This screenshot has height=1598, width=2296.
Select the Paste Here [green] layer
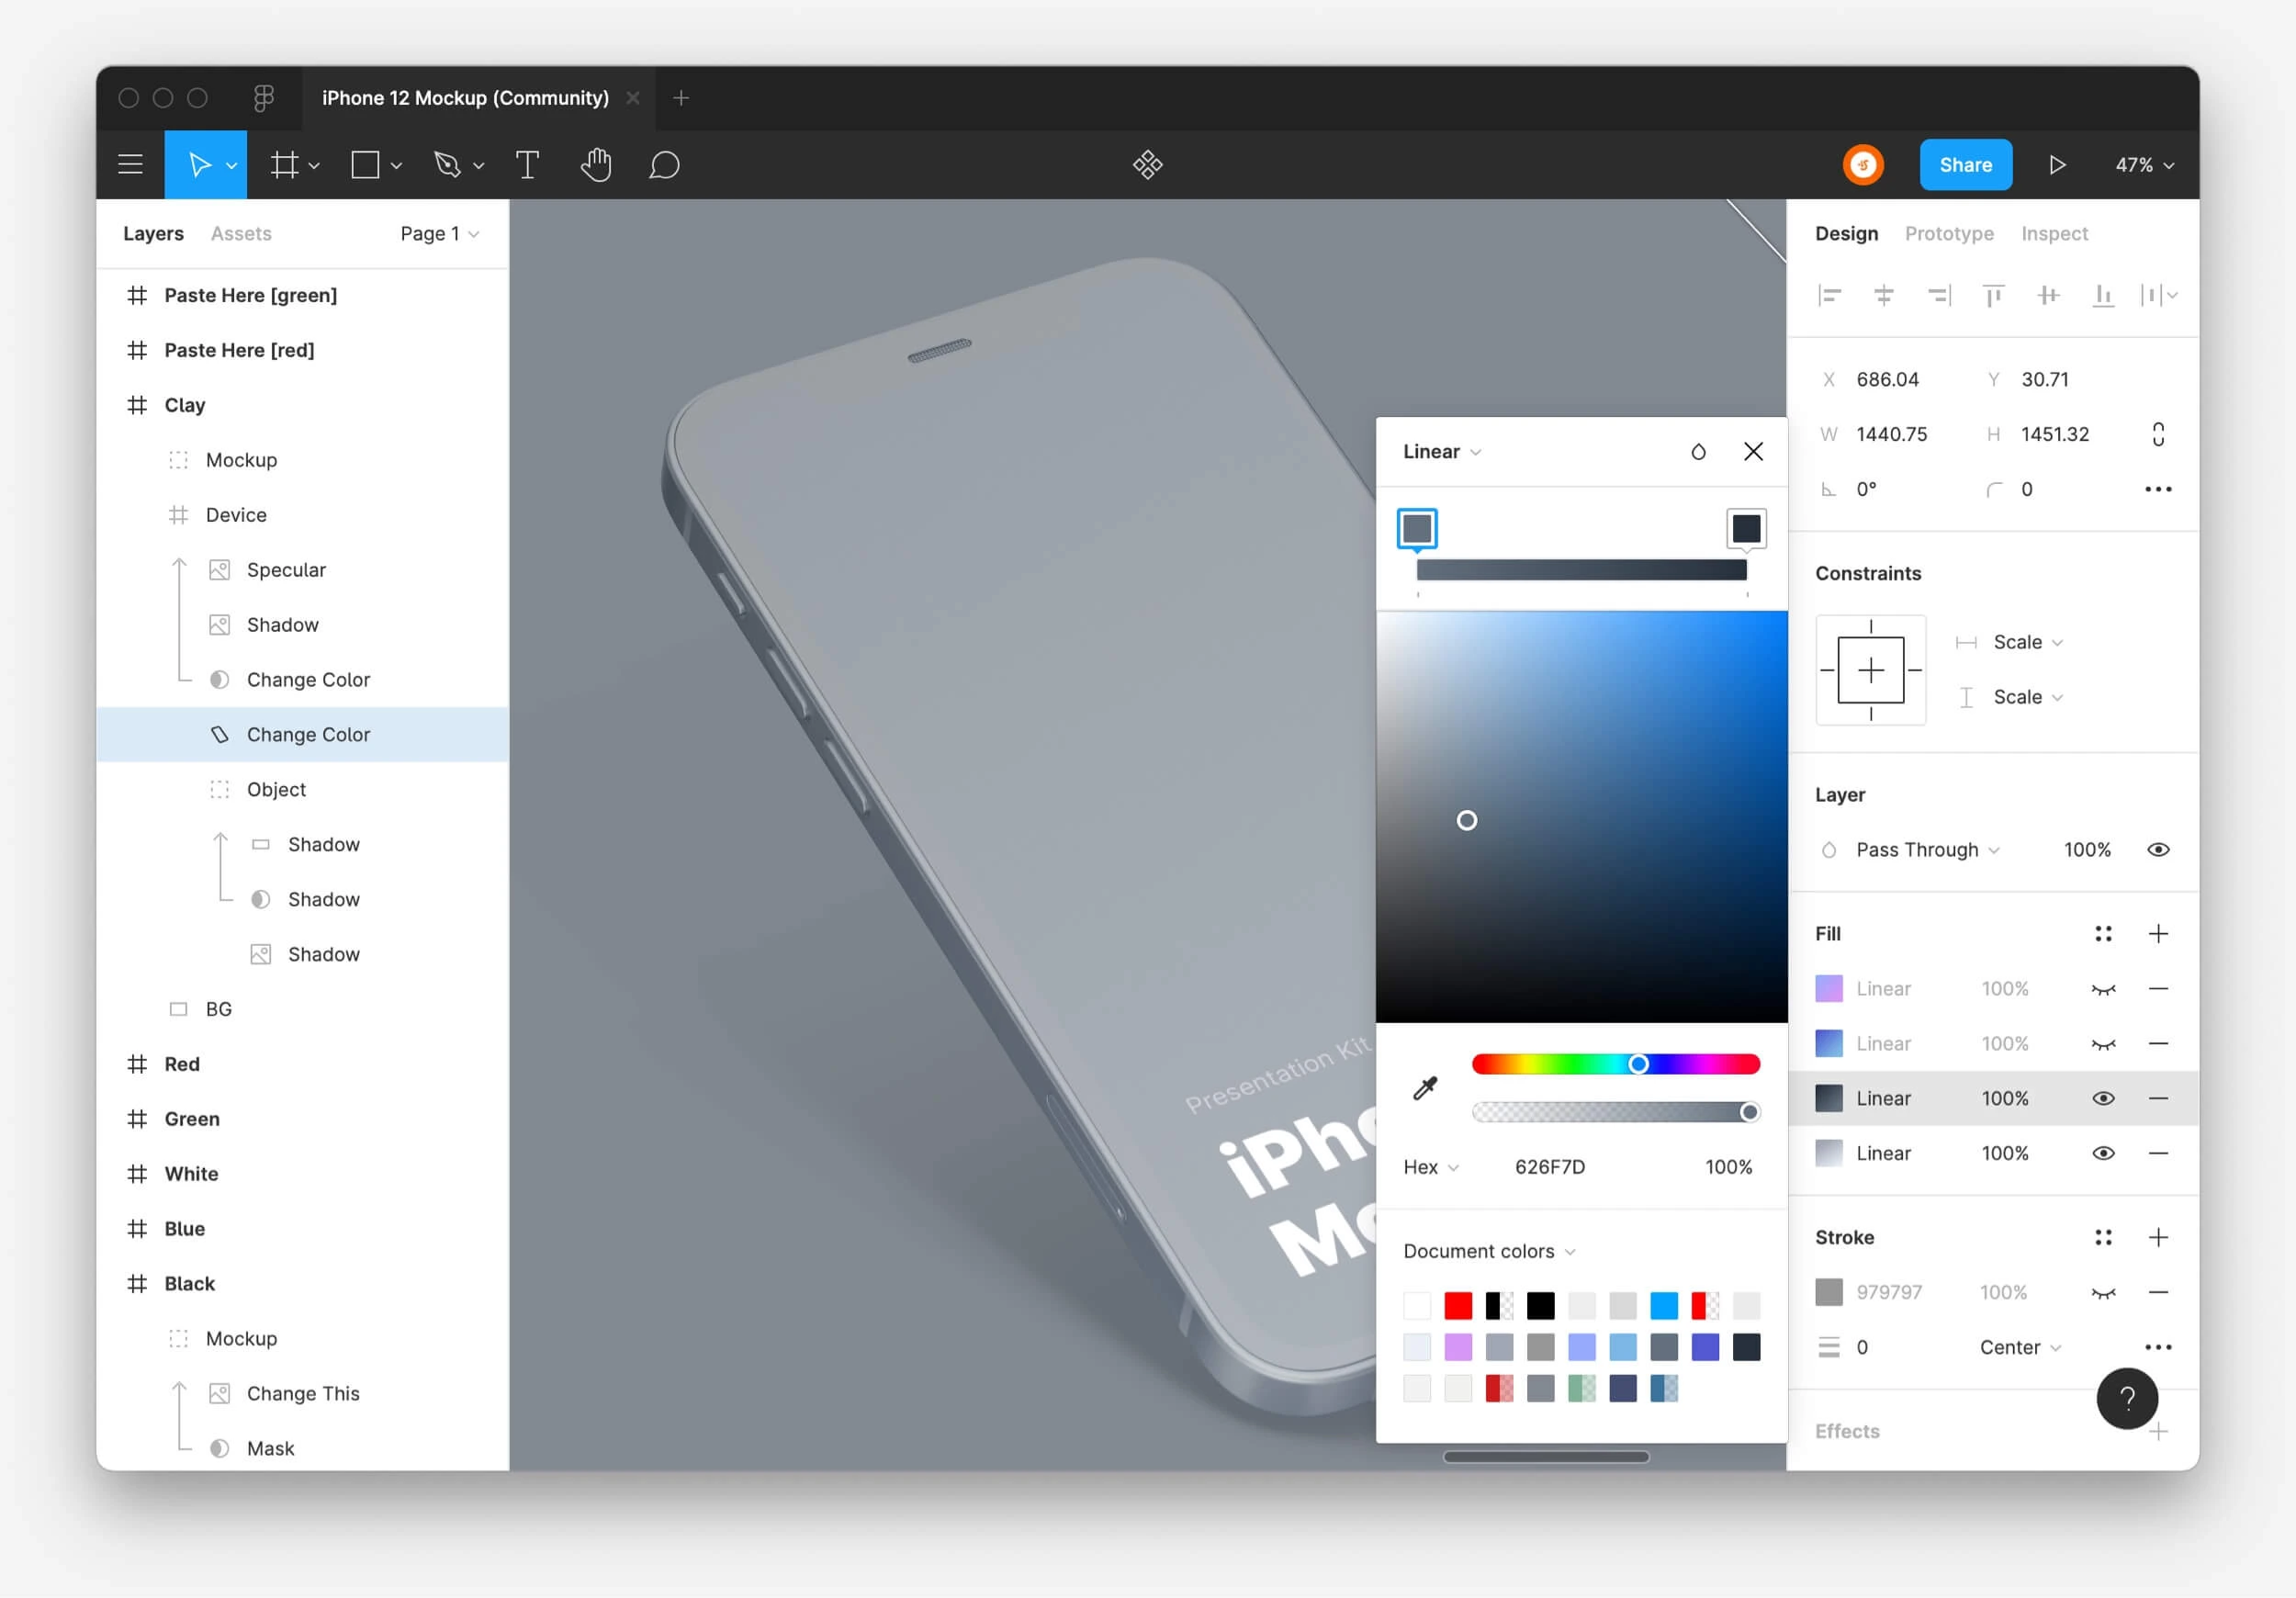coord(250,296)
